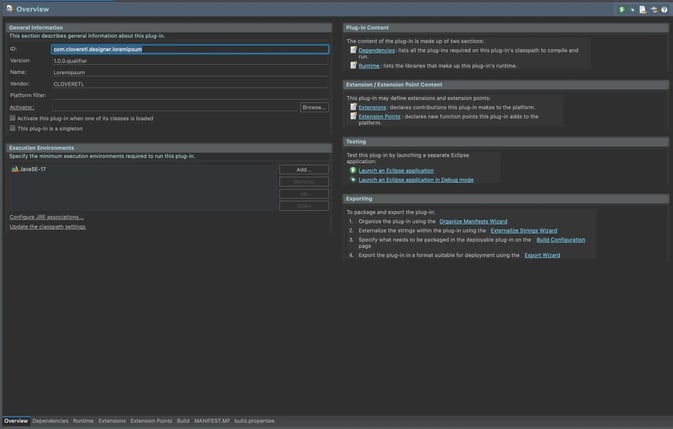The height and width of the screenshot is (429, 673).
Task: Click the Browse... button for Activator
Action: (314, 107)
